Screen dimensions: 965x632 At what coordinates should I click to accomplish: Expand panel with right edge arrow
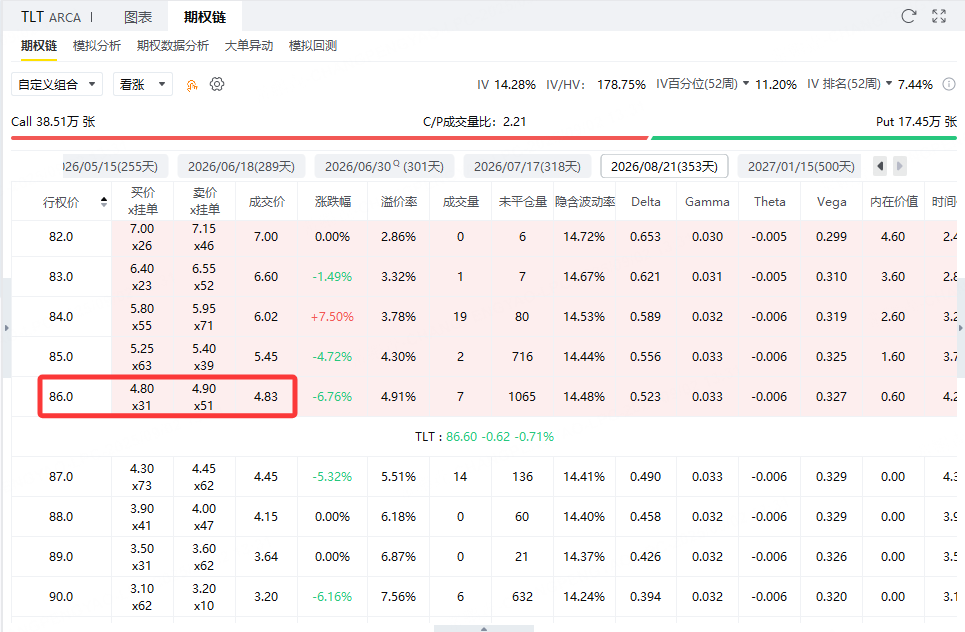(x=961, y=328)
